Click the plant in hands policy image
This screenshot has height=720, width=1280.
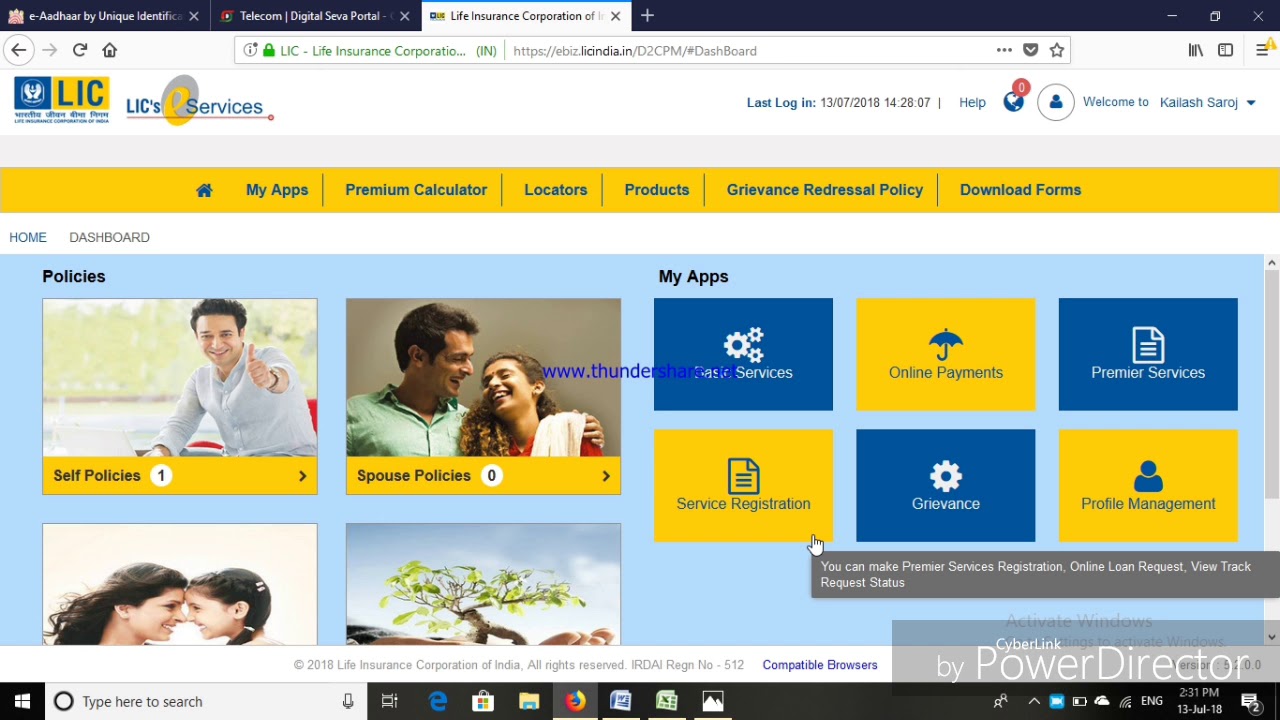pos(483,585)
